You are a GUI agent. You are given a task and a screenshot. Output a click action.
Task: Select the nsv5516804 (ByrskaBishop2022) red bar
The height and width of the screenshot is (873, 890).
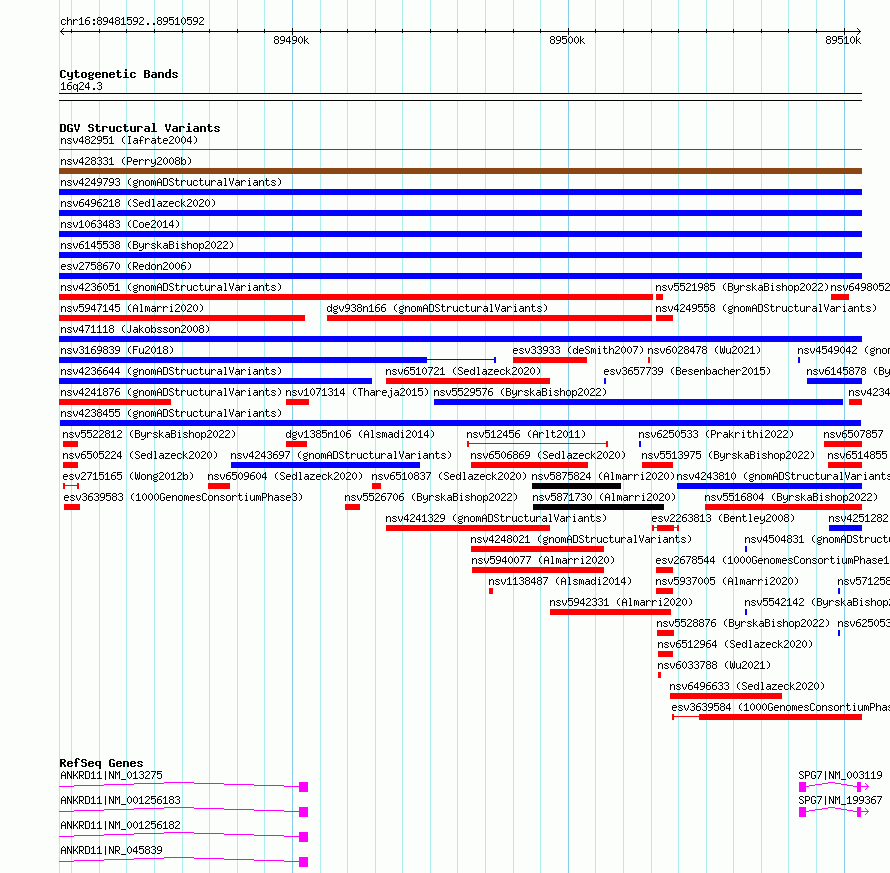point(783,507)
